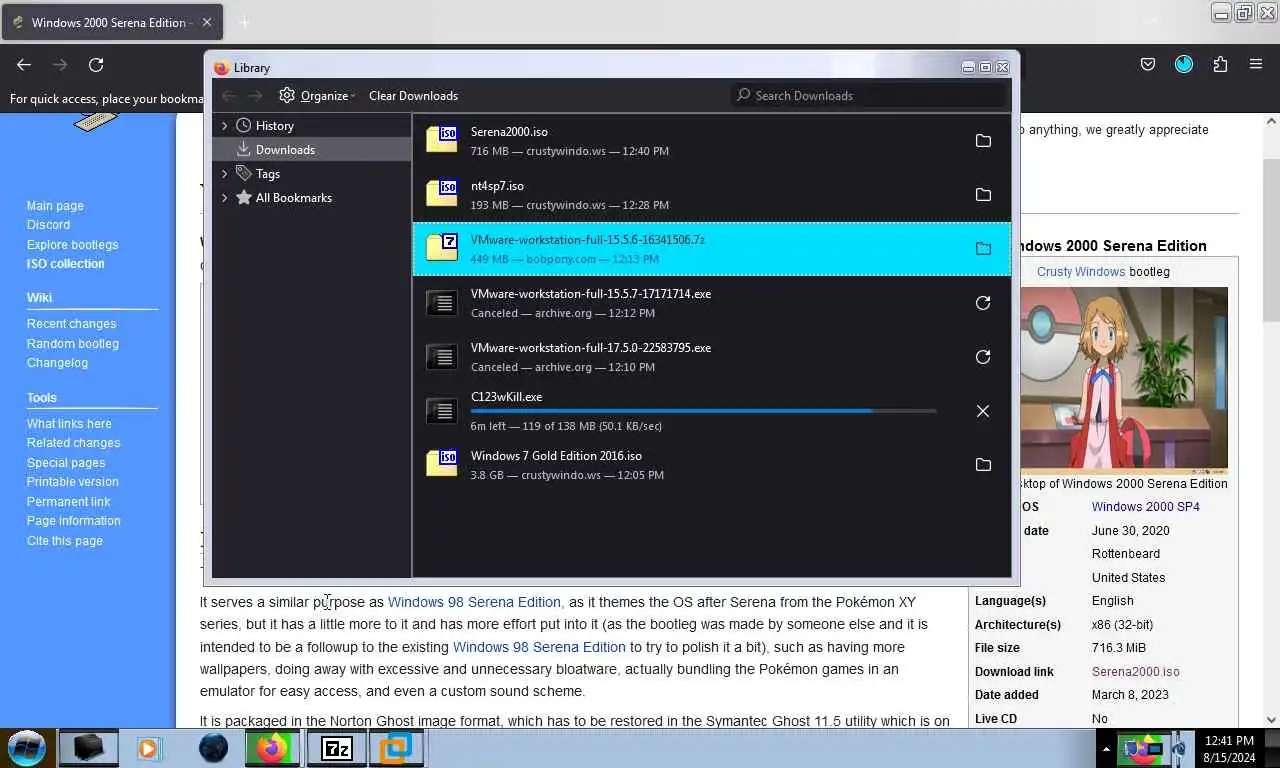Cancel the C123wKill.exe download
The width and height of the screenshot is (1280, 768).
tap(983, 411)
